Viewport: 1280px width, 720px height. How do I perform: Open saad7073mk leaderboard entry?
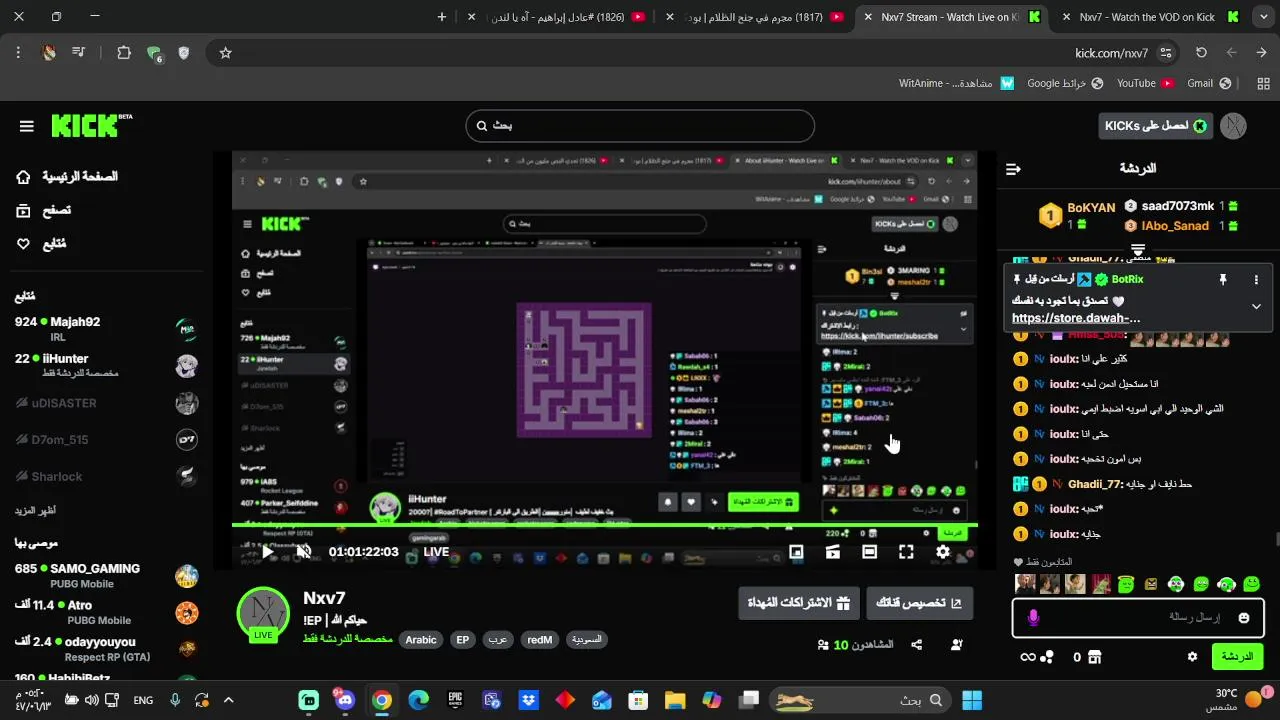coord(1181,206)
